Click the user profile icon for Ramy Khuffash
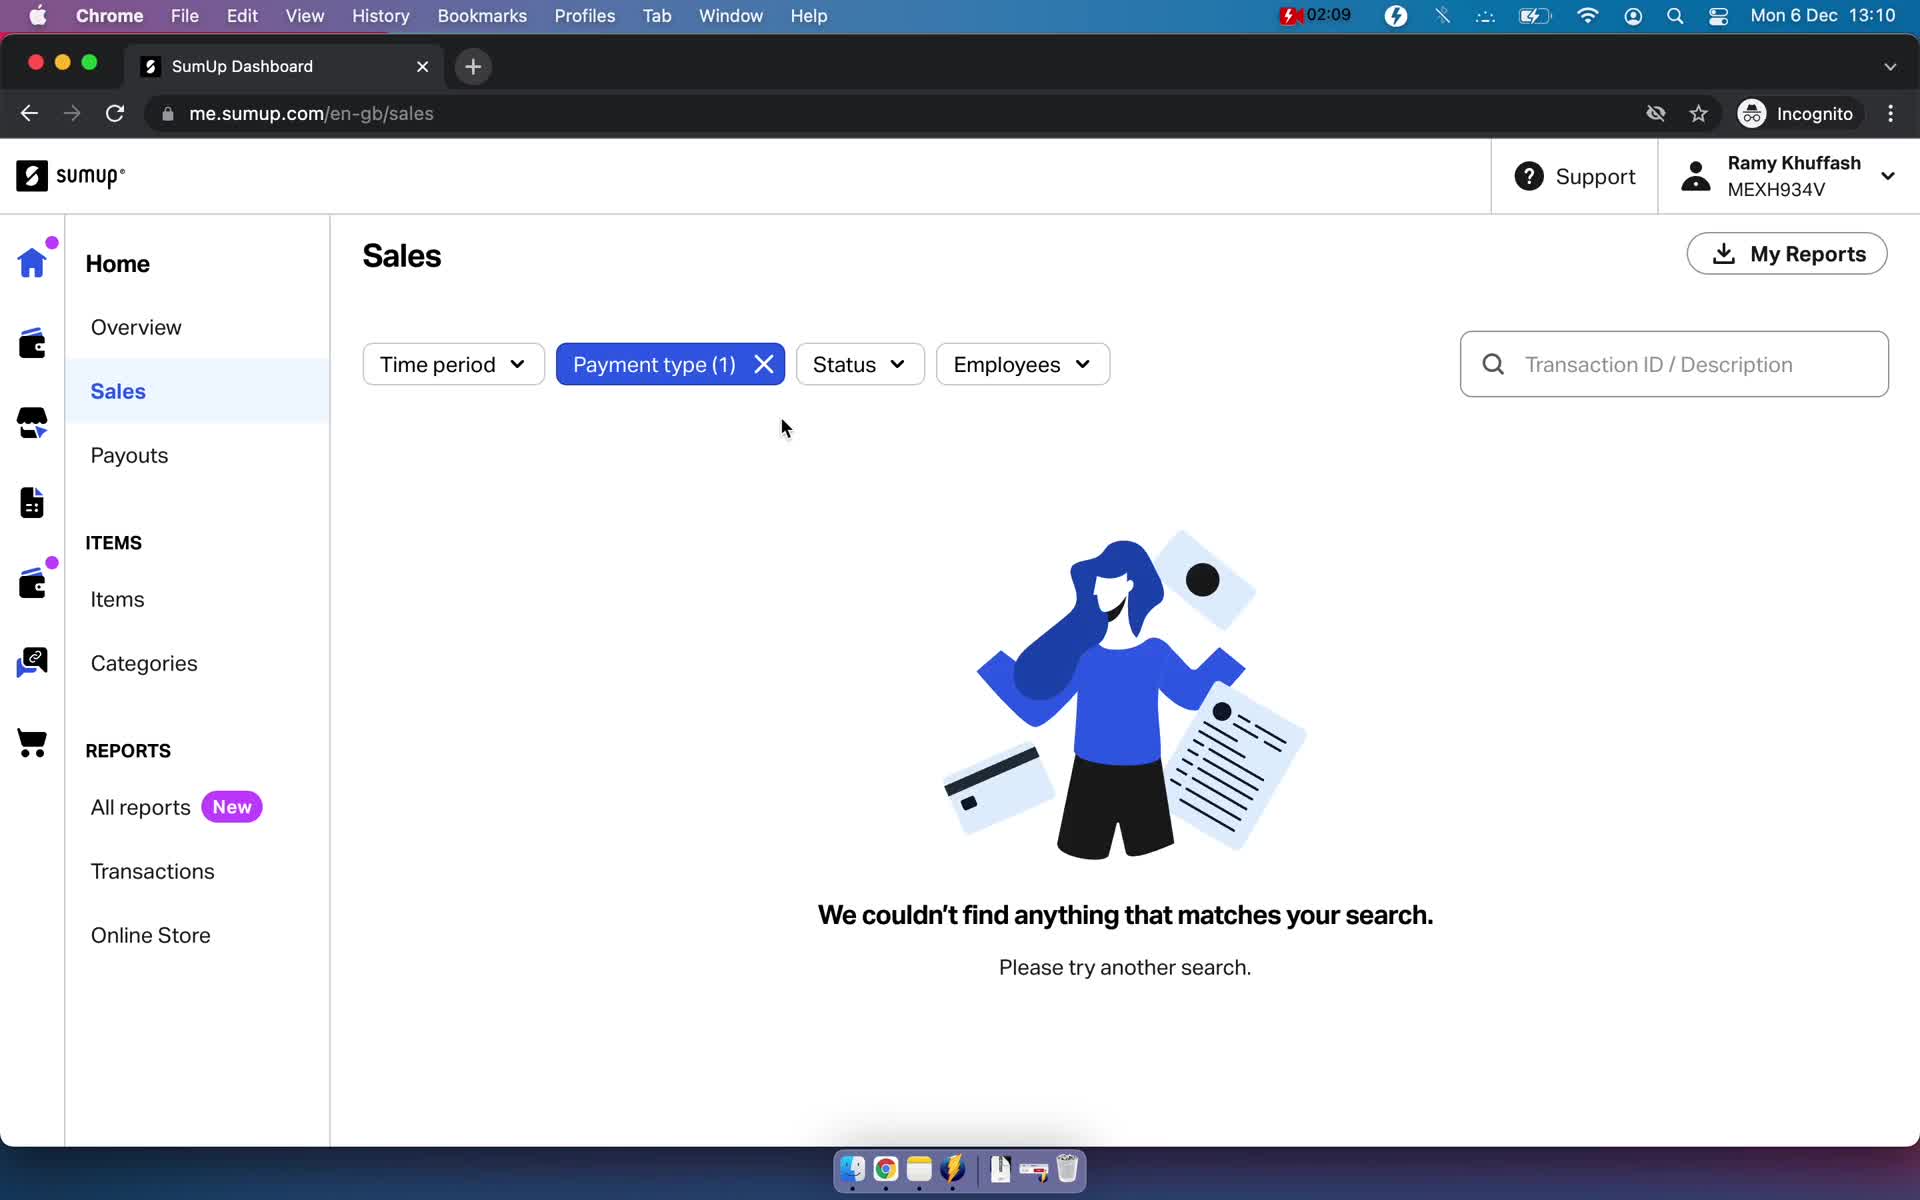The image size is (1920, 1200). click(x=1693, y=176)
